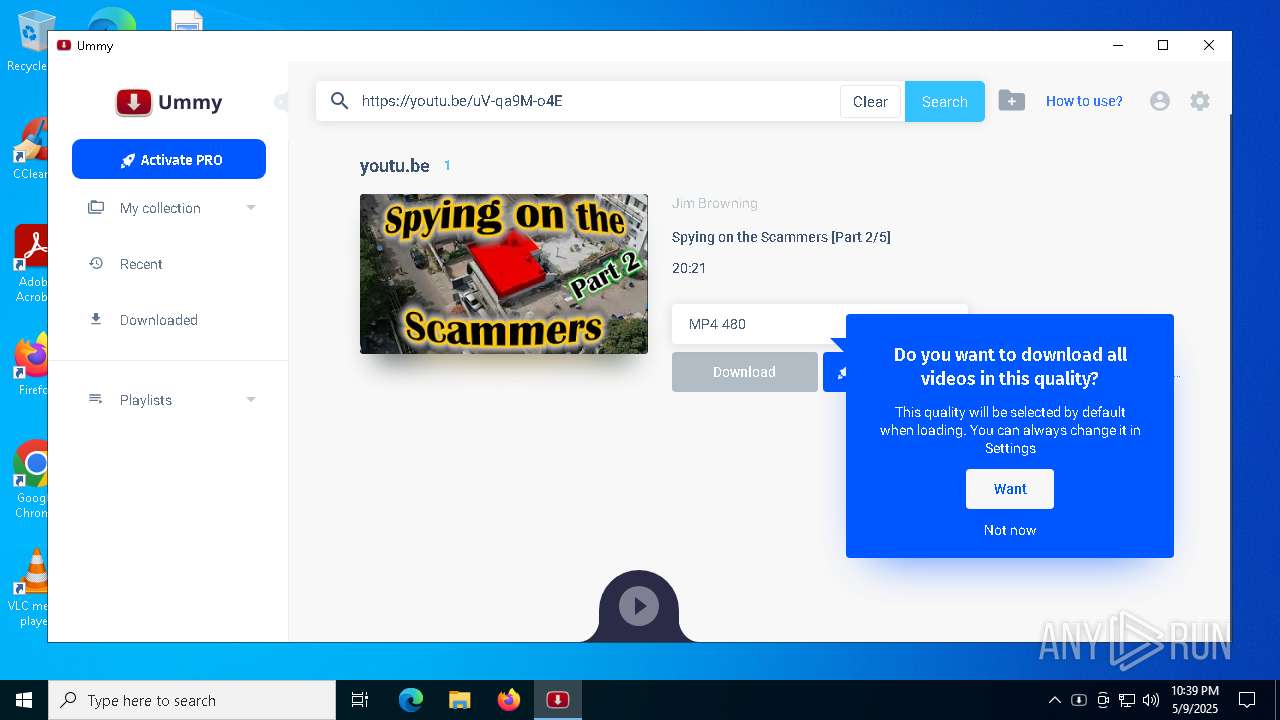Viewport: 1280px width, 720px height.
Task: Confirm with the Want button
Action: (x=1010, y=489)
